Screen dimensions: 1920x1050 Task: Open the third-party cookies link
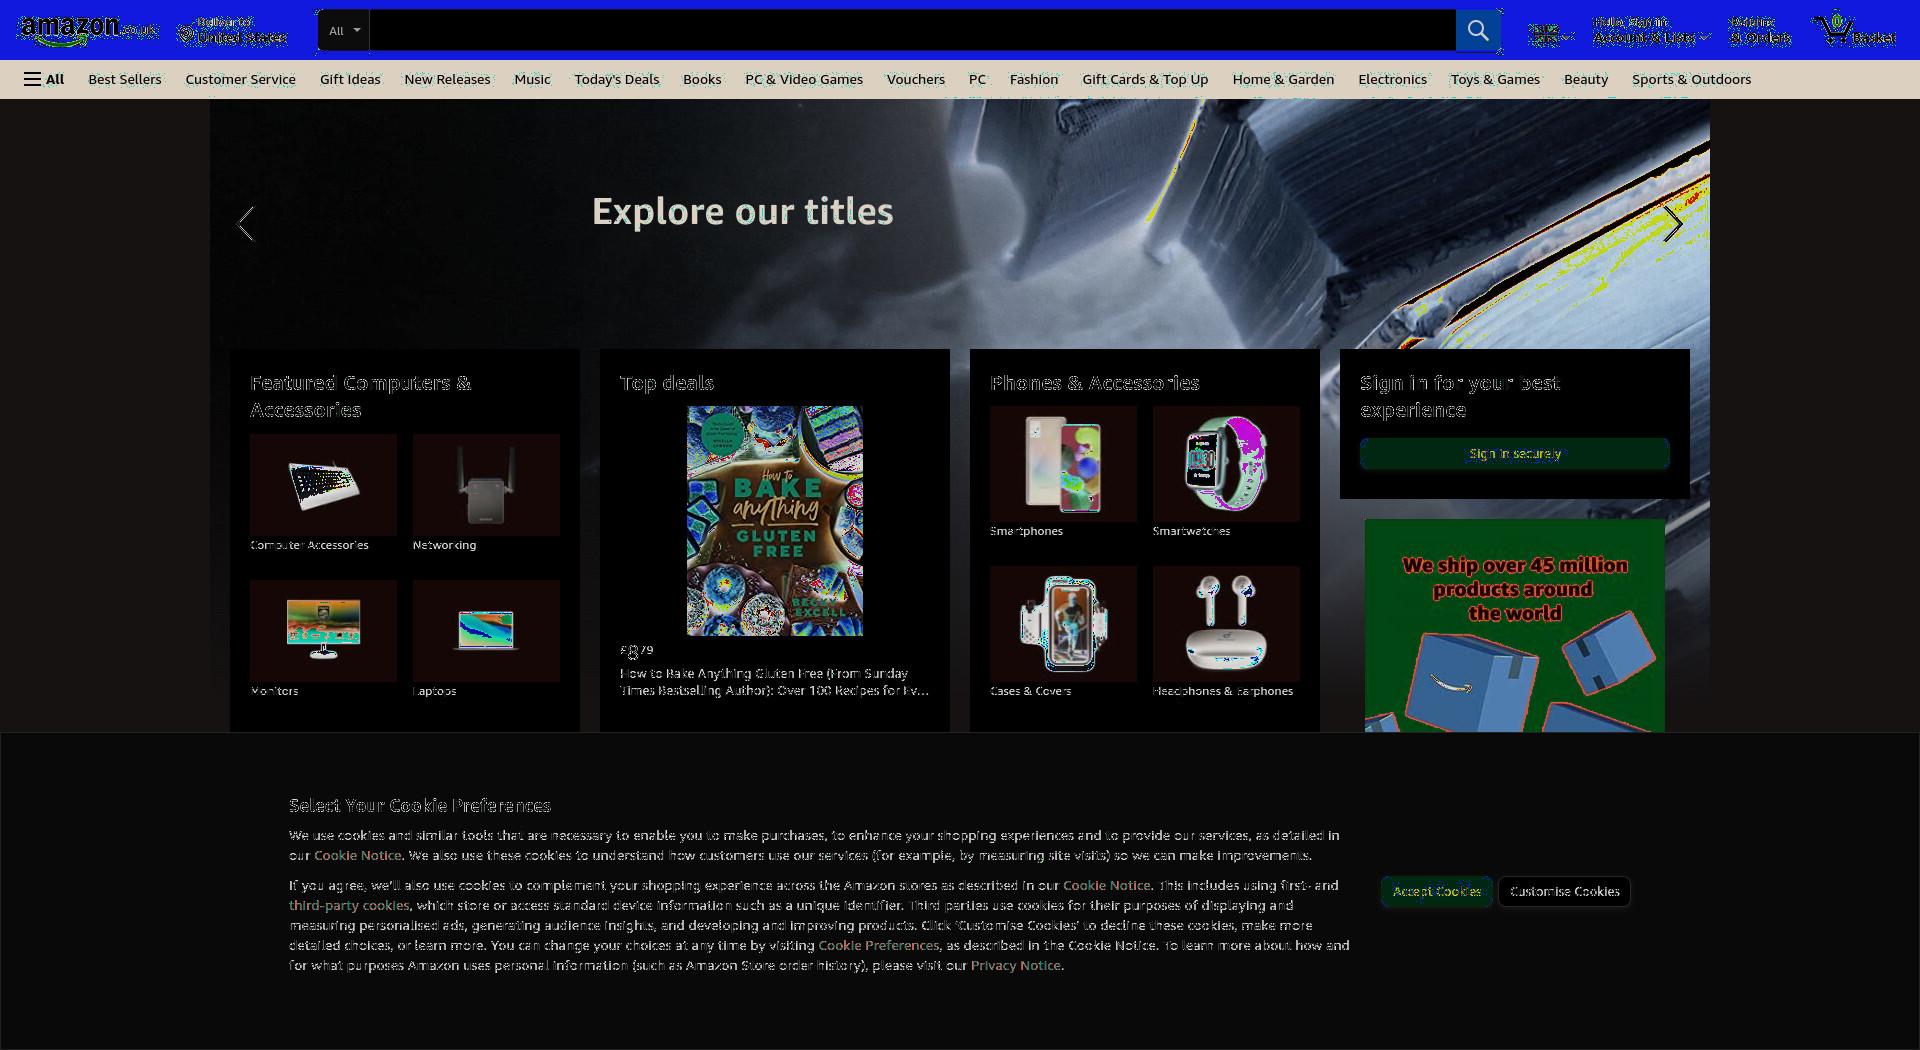[x=349, y=906]
